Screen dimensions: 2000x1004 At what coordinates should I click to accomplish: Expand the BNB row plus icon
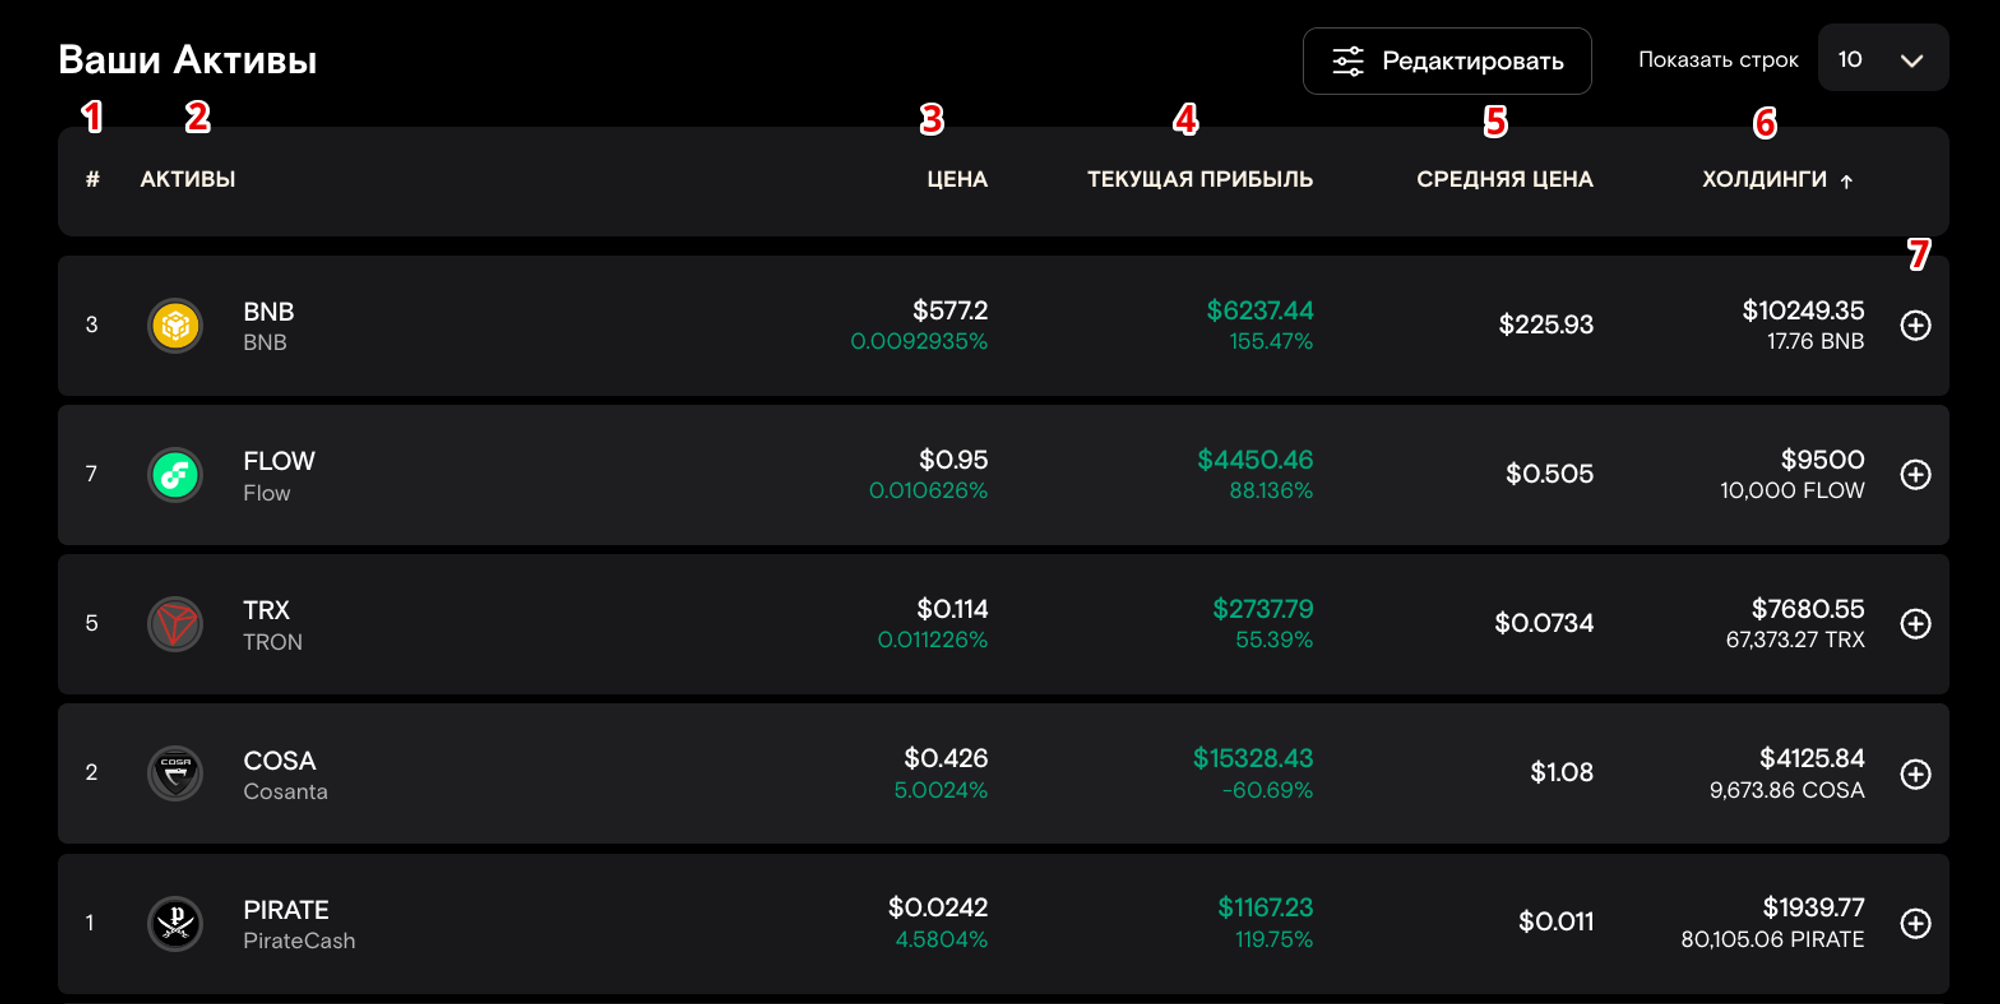[1915, 325]
